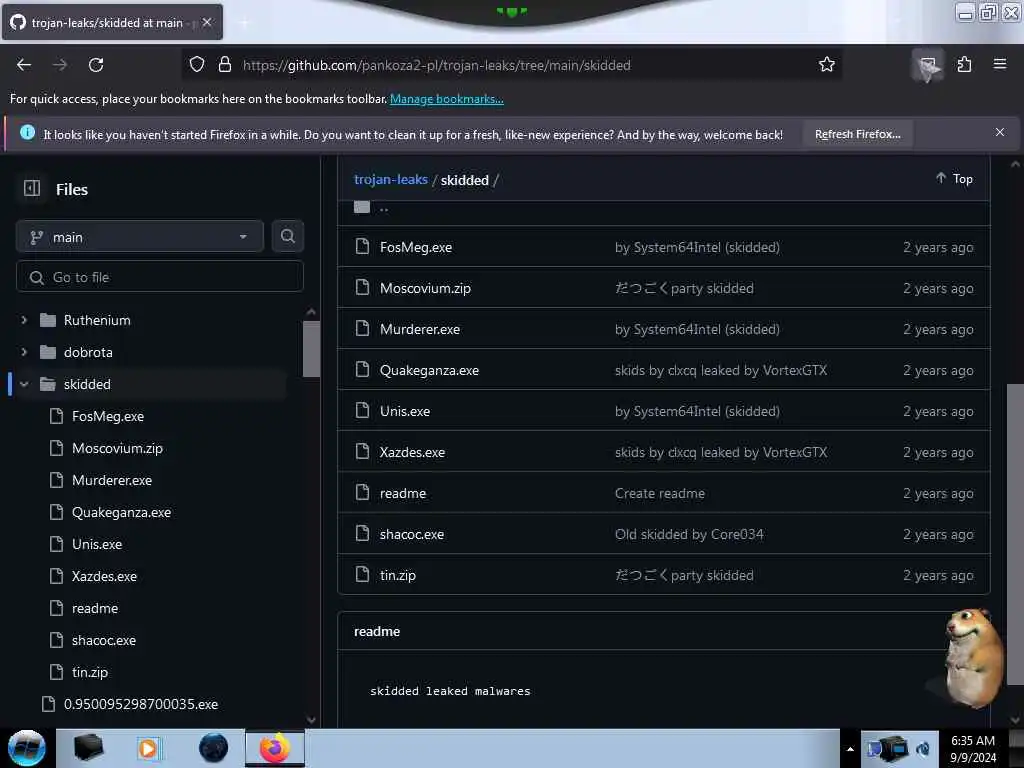Open Old skidded by Core034 commit message
Image resolution: width=1024 pixels, height=768 pixels.
coord(689,534)
